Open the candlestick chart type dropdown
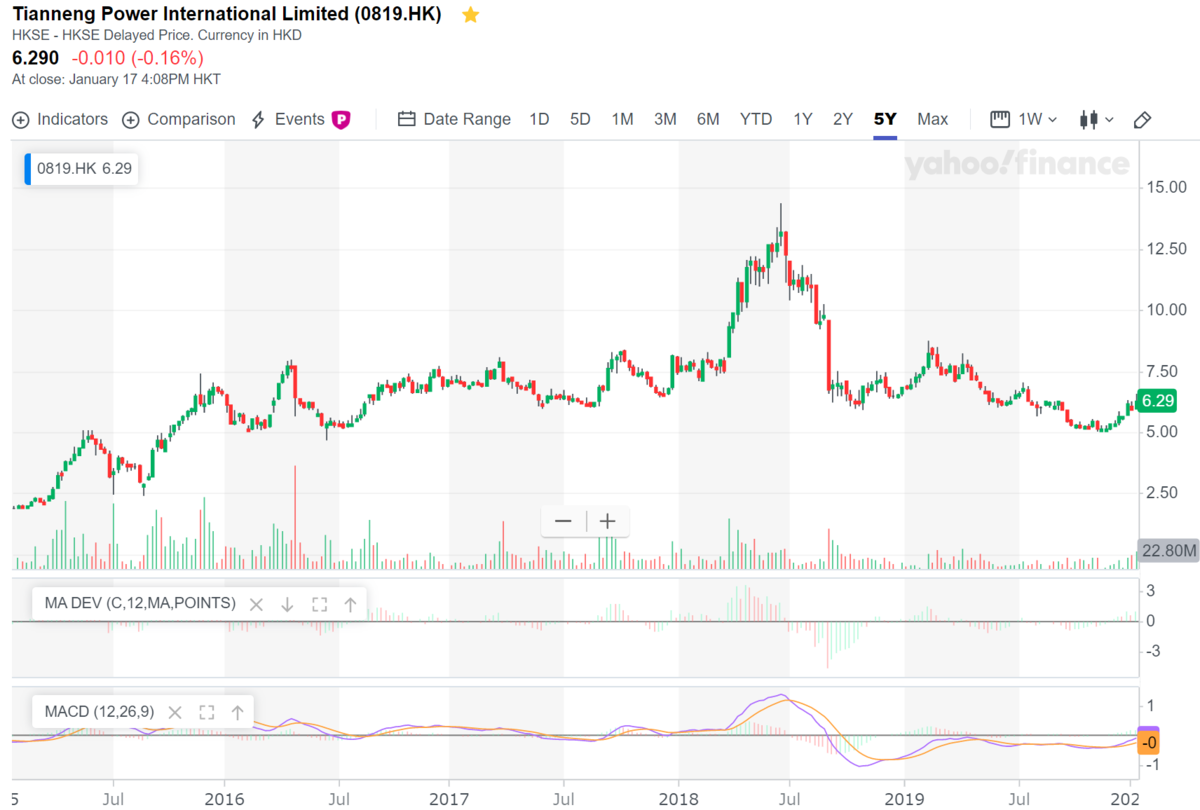 tap(1097, 119)
